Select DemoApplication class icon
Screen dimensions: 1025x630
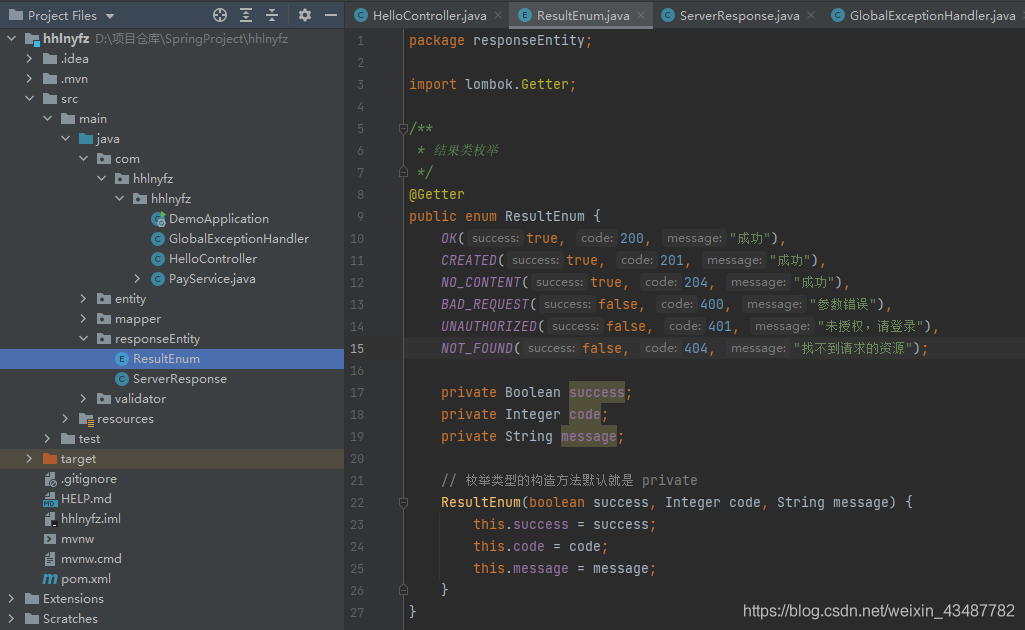pyautogui.click(x=158, y=219)
